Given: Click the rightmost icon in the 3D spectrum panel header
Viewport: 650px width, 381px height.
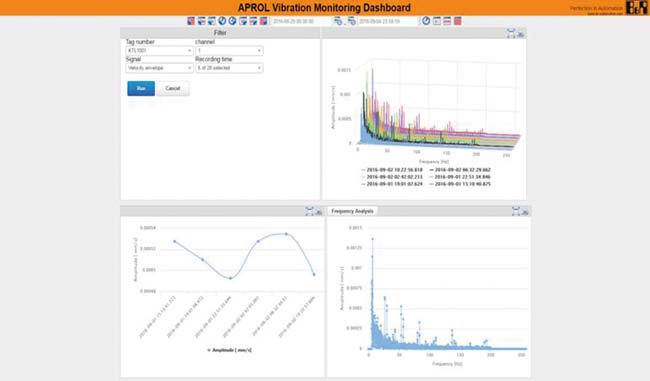Looking at the screenshot, I should pyautogui.click(x=521, y=34).
